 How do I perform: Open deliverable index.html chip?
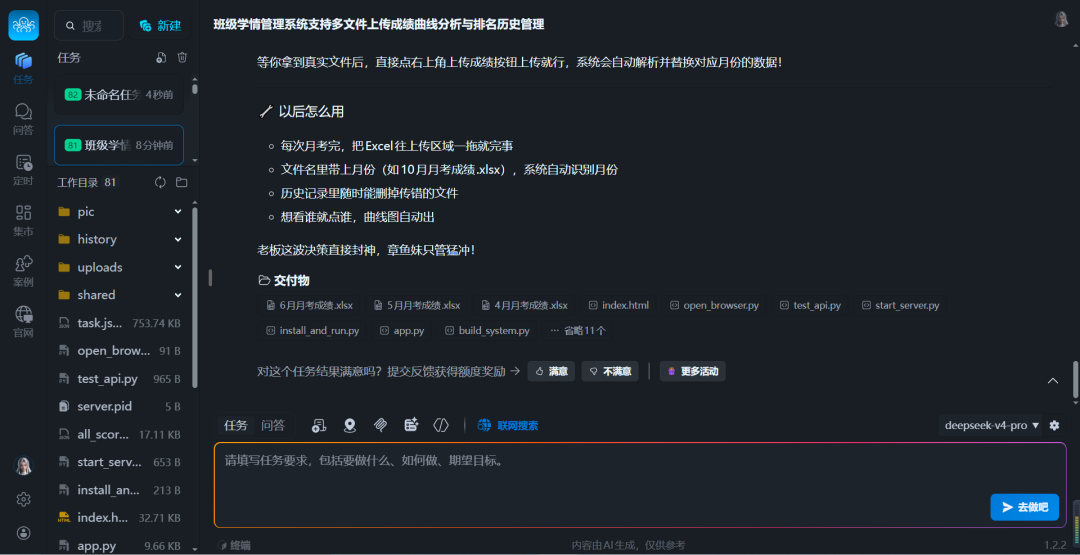tap(619, 305)
